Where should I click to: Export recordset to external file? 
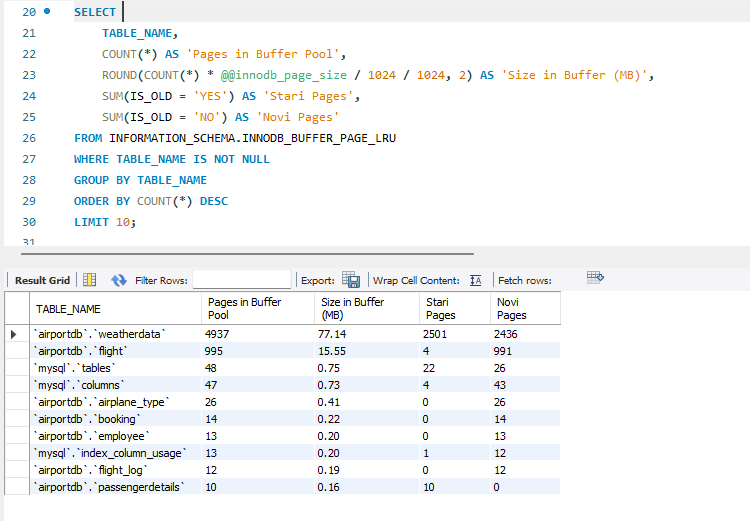click(x=351, y=280)
